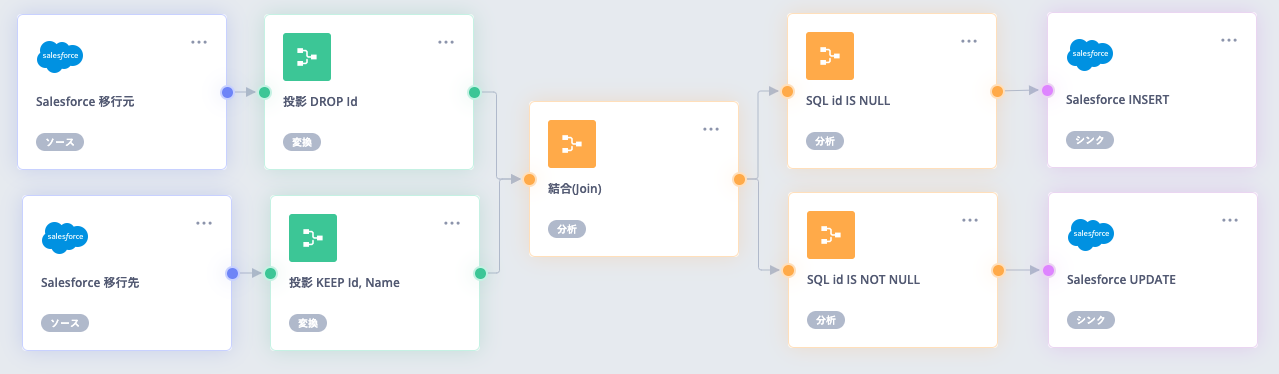Click the Salesforce UPDATE sink cloud icon
Screen dimensions: 1279x374
[1091, 234]
